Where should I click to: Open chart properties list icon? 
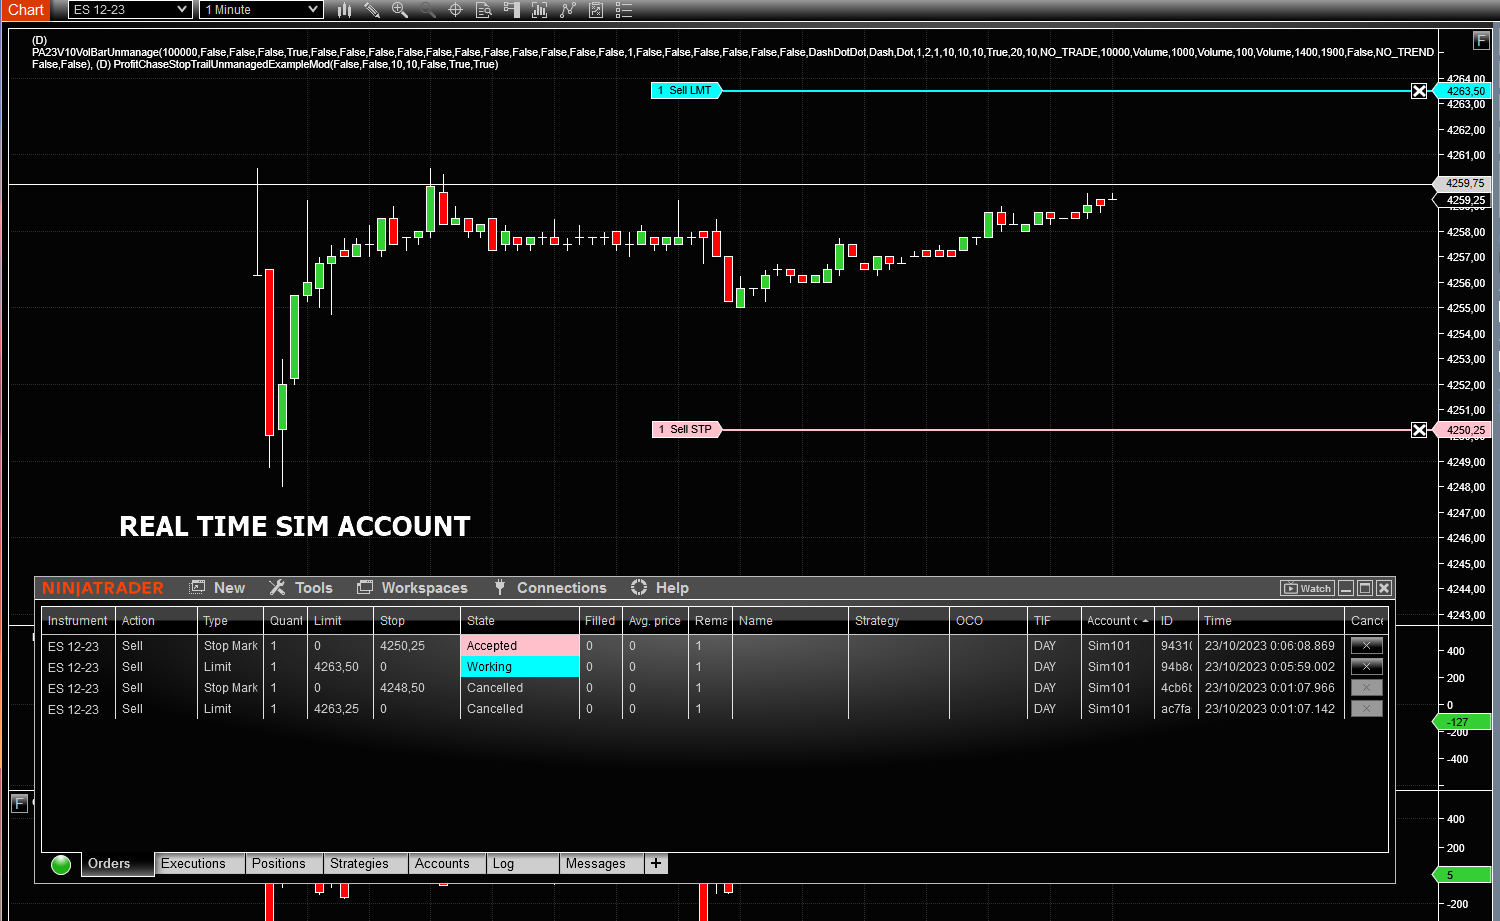[x=622, y=10]
